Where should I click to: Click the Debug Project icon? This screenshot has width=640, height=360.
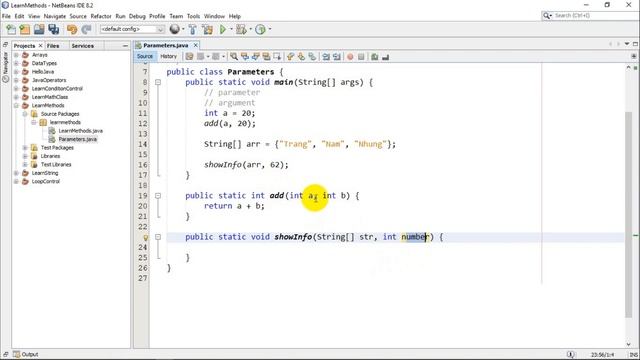coord(241,29)
